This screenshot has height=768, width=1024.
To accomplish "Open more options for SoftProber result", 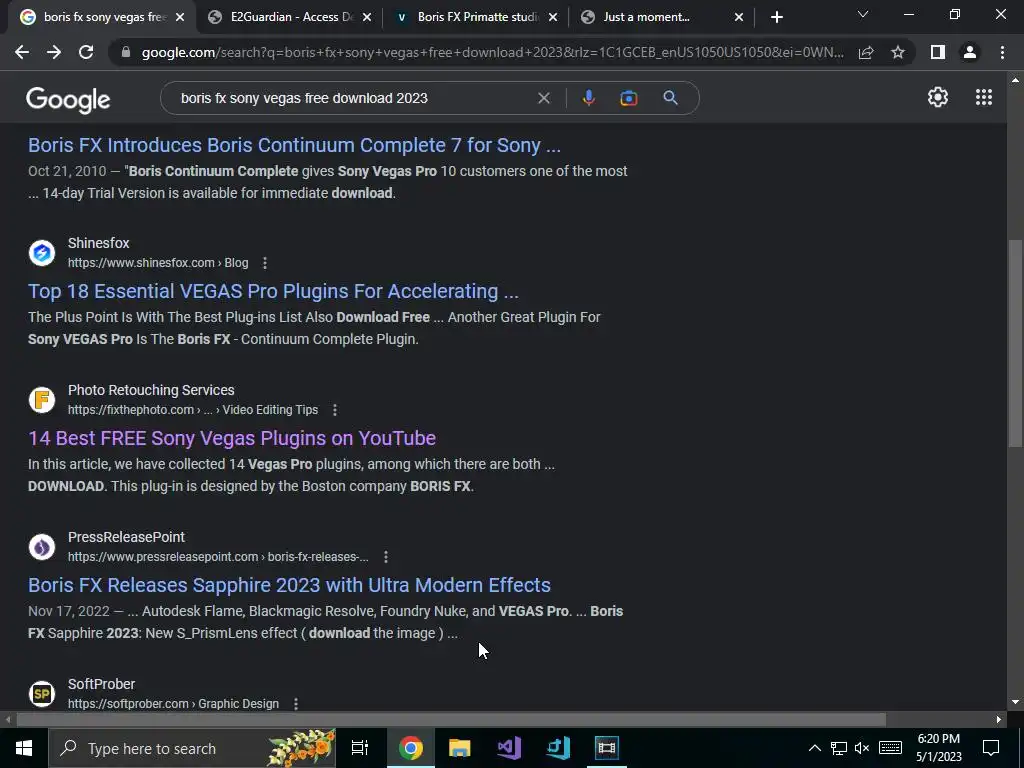I will [x=296, y=704].
